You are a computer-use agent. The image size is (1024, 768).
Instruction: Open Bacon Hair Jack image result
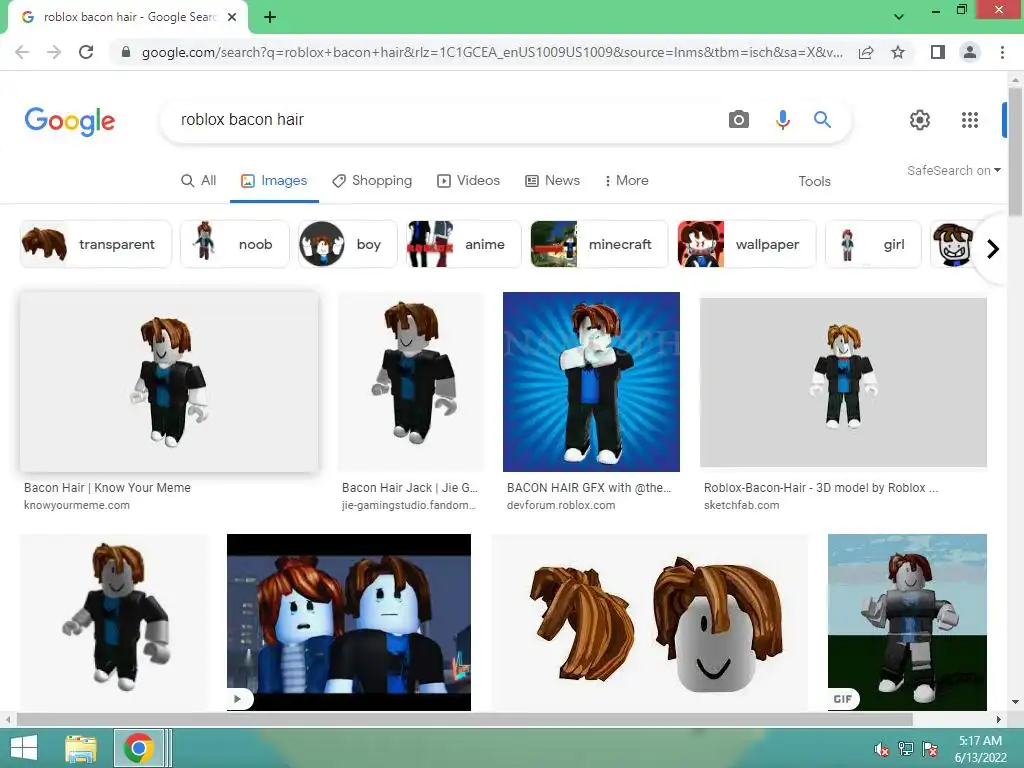tap(411, 382)
